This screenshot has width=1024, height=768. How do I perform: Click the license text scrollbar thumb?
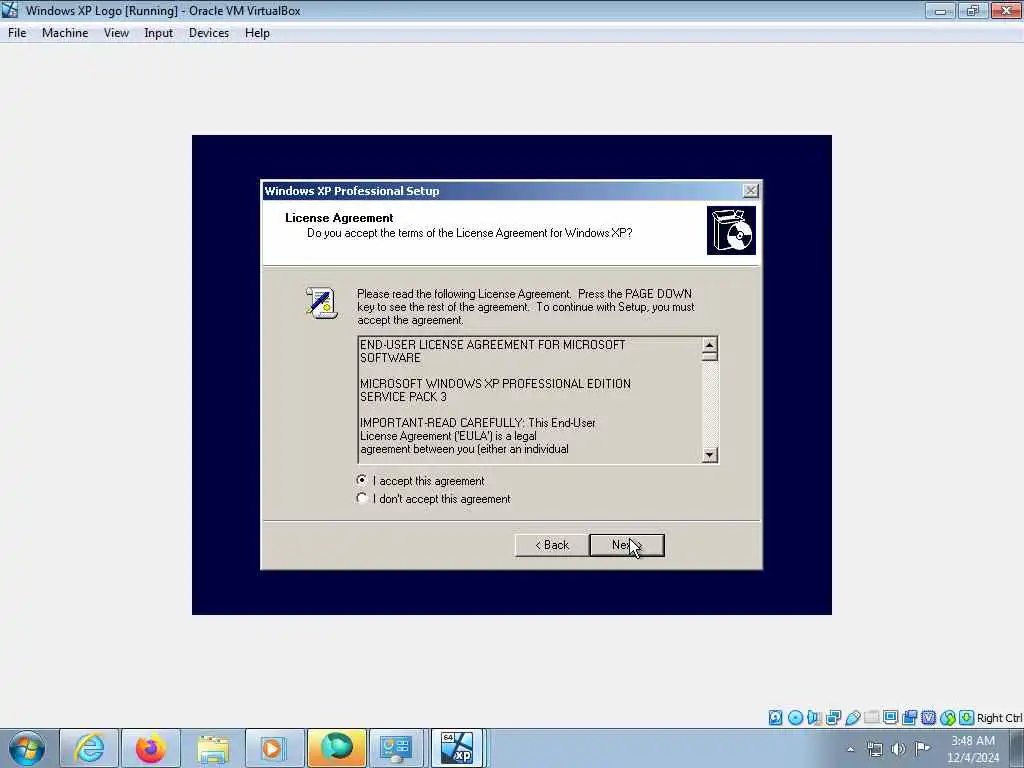709,356
